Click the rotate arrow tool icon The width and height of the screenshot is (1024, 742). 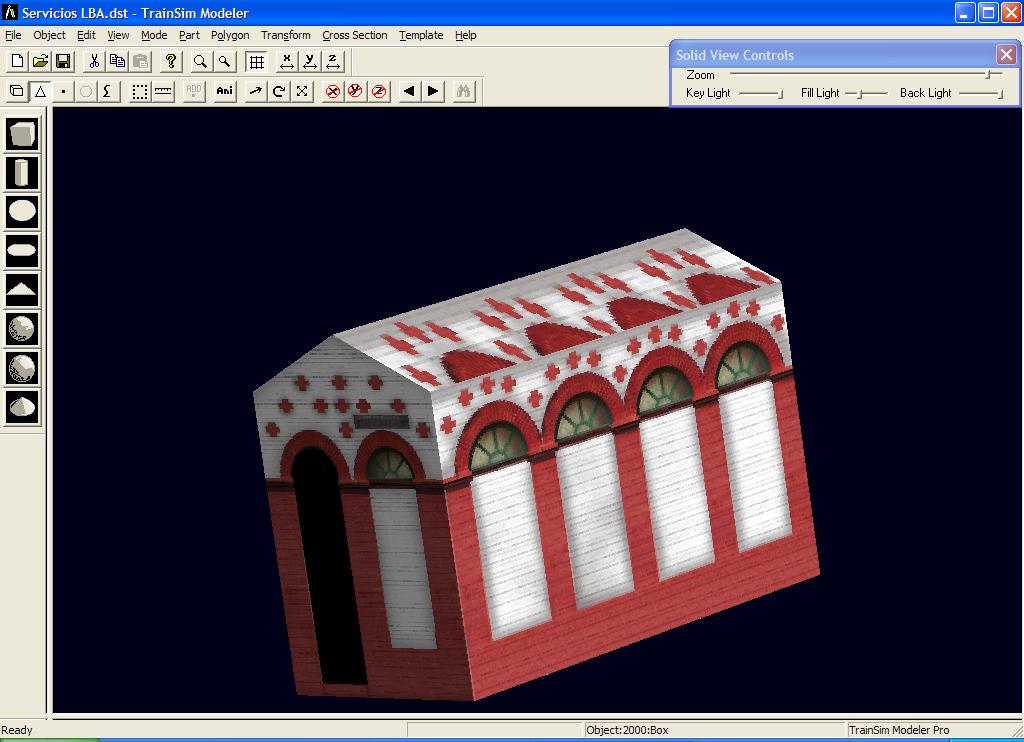click(279, 91)
